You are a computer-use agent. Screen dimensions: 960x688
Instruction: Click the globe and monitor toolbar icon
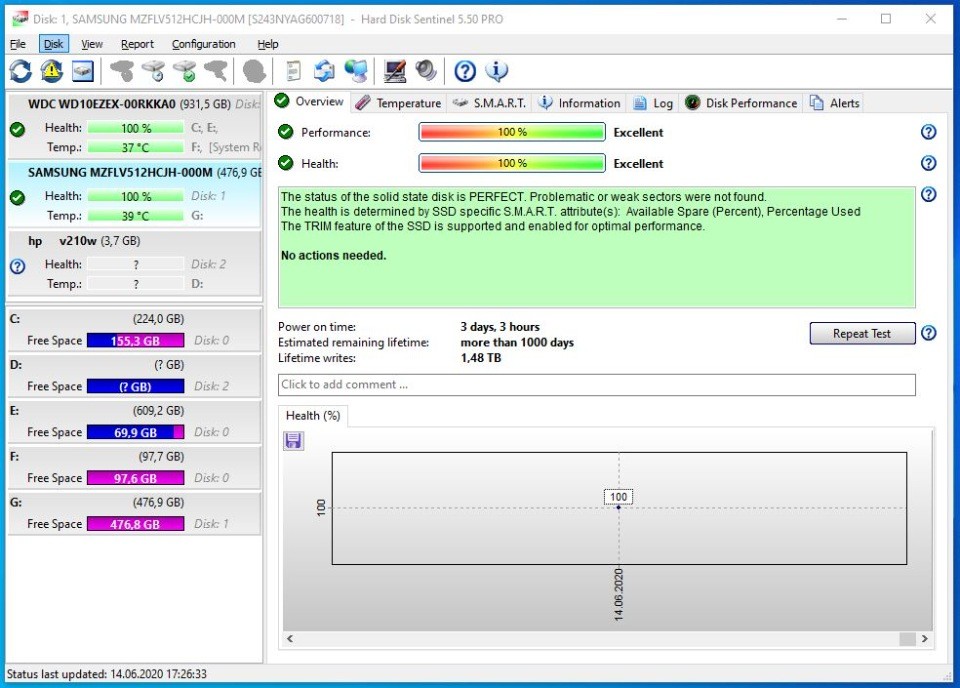355,71
